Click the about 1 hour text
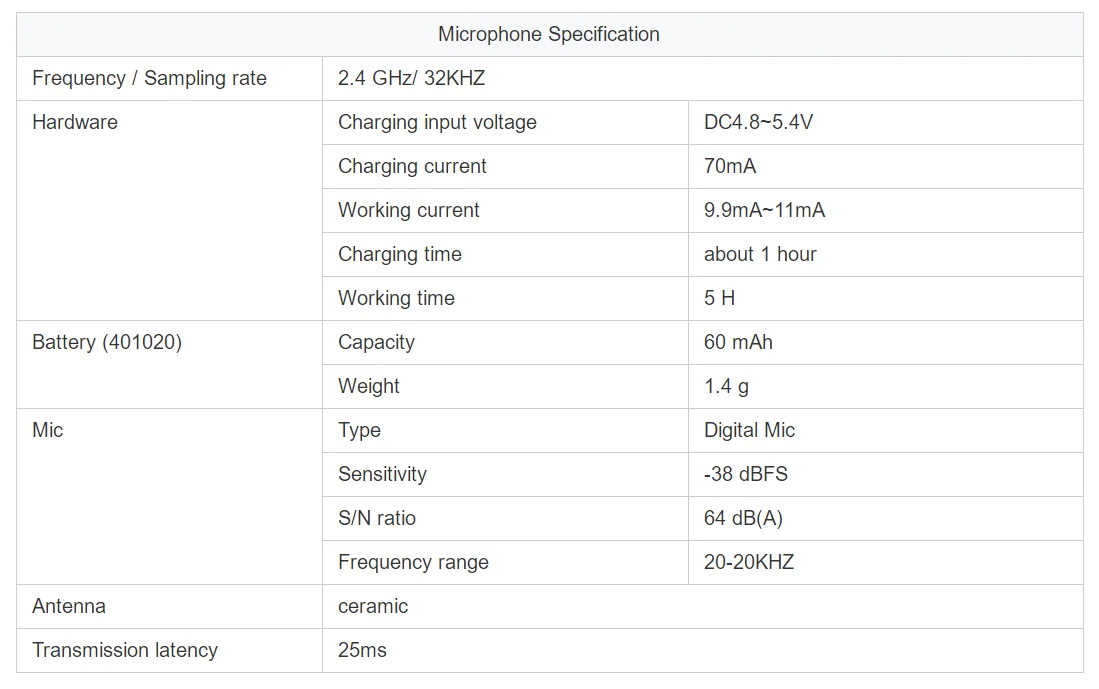Viewport: 1099px width, 689px height. (x=760, y=254)
